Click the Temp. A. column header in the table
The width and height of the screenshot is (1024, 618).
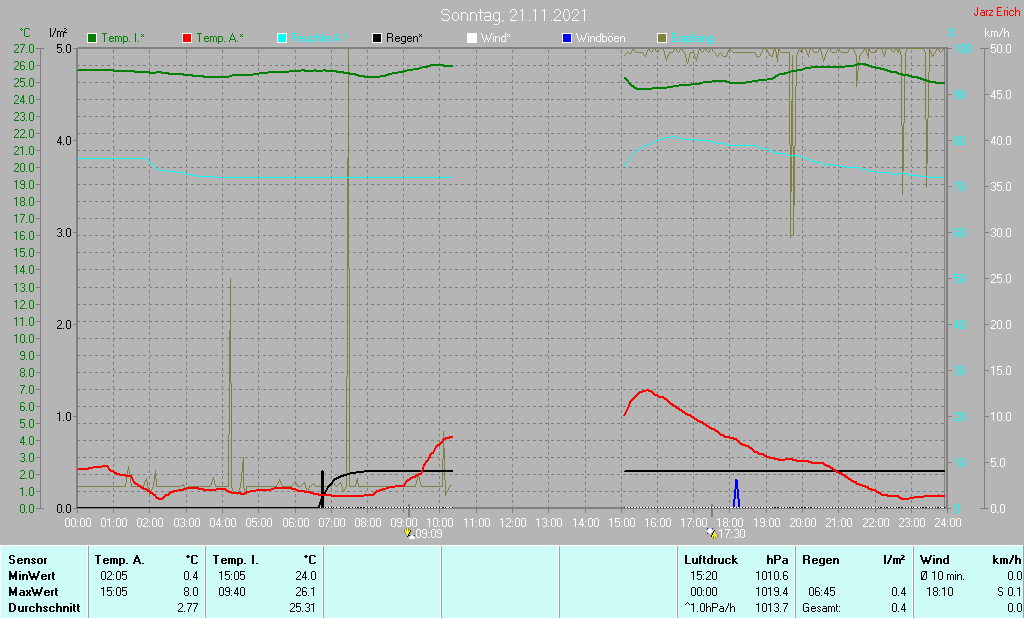120,560
